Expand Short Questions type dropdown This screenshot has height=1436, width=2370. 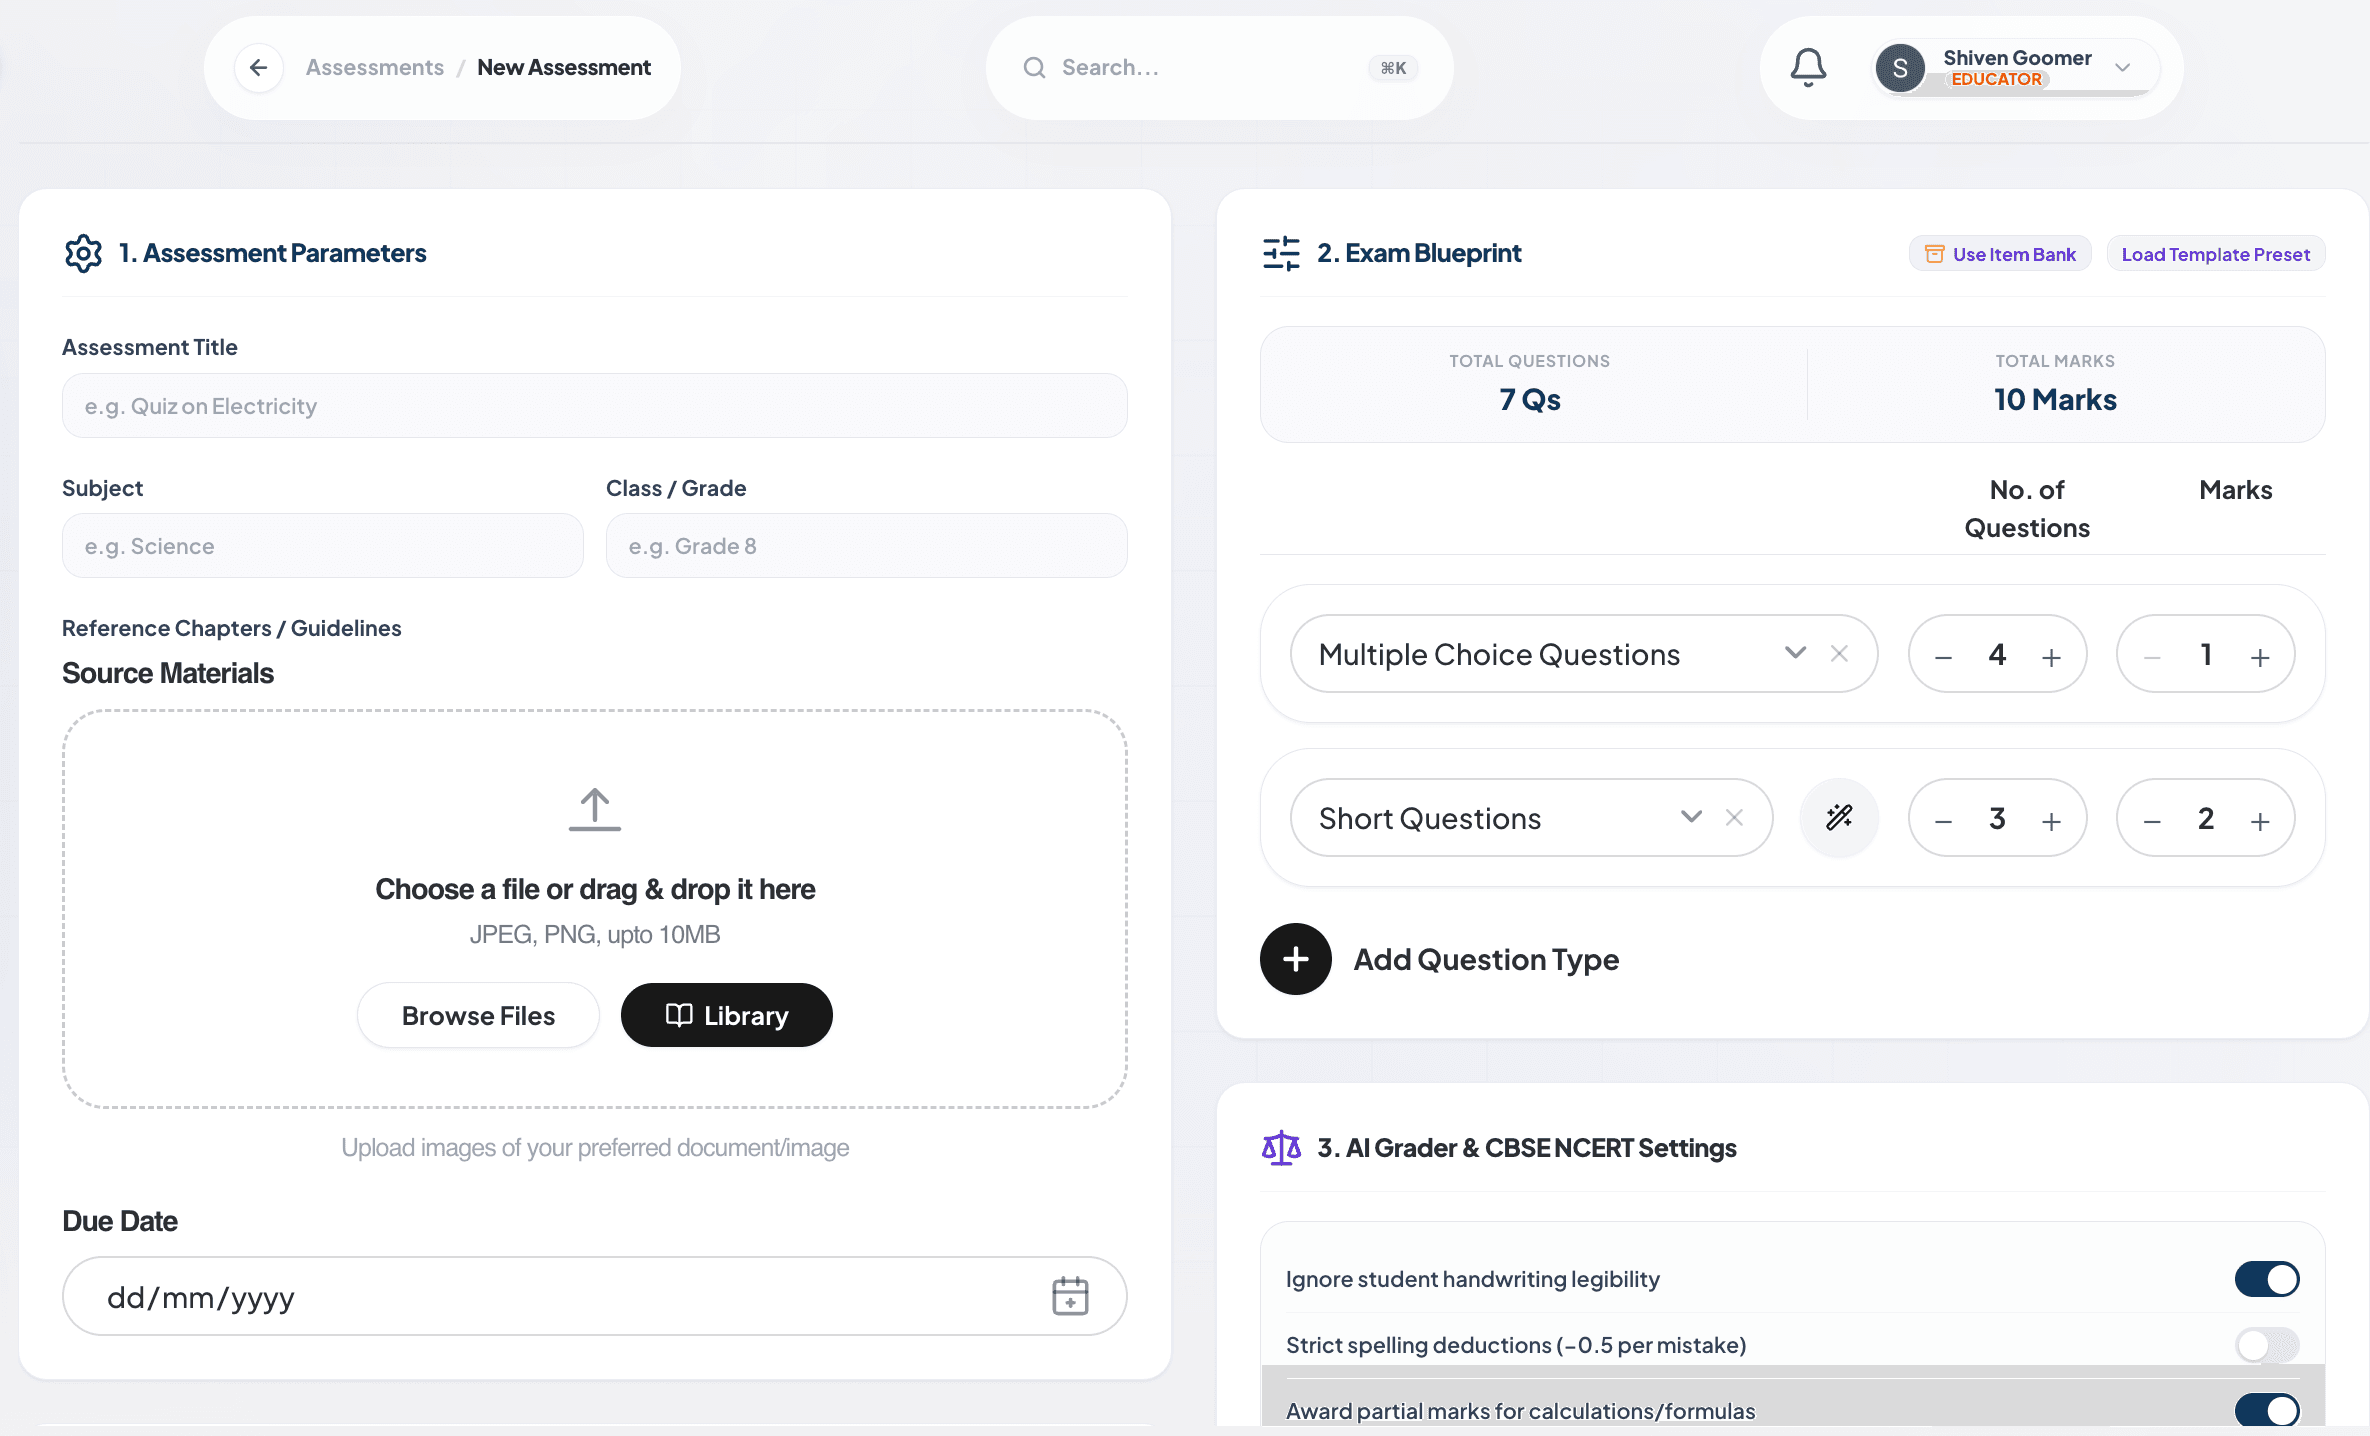pos(1691,817)
